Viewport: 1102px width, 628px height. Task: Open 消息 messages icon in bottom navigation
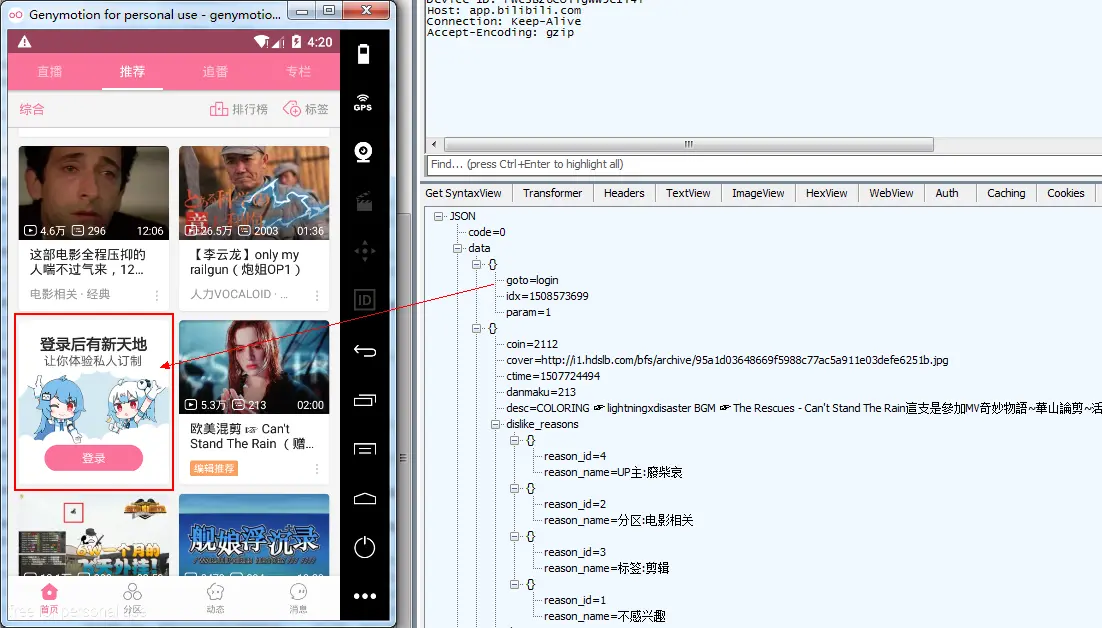(x=298, y=595)
